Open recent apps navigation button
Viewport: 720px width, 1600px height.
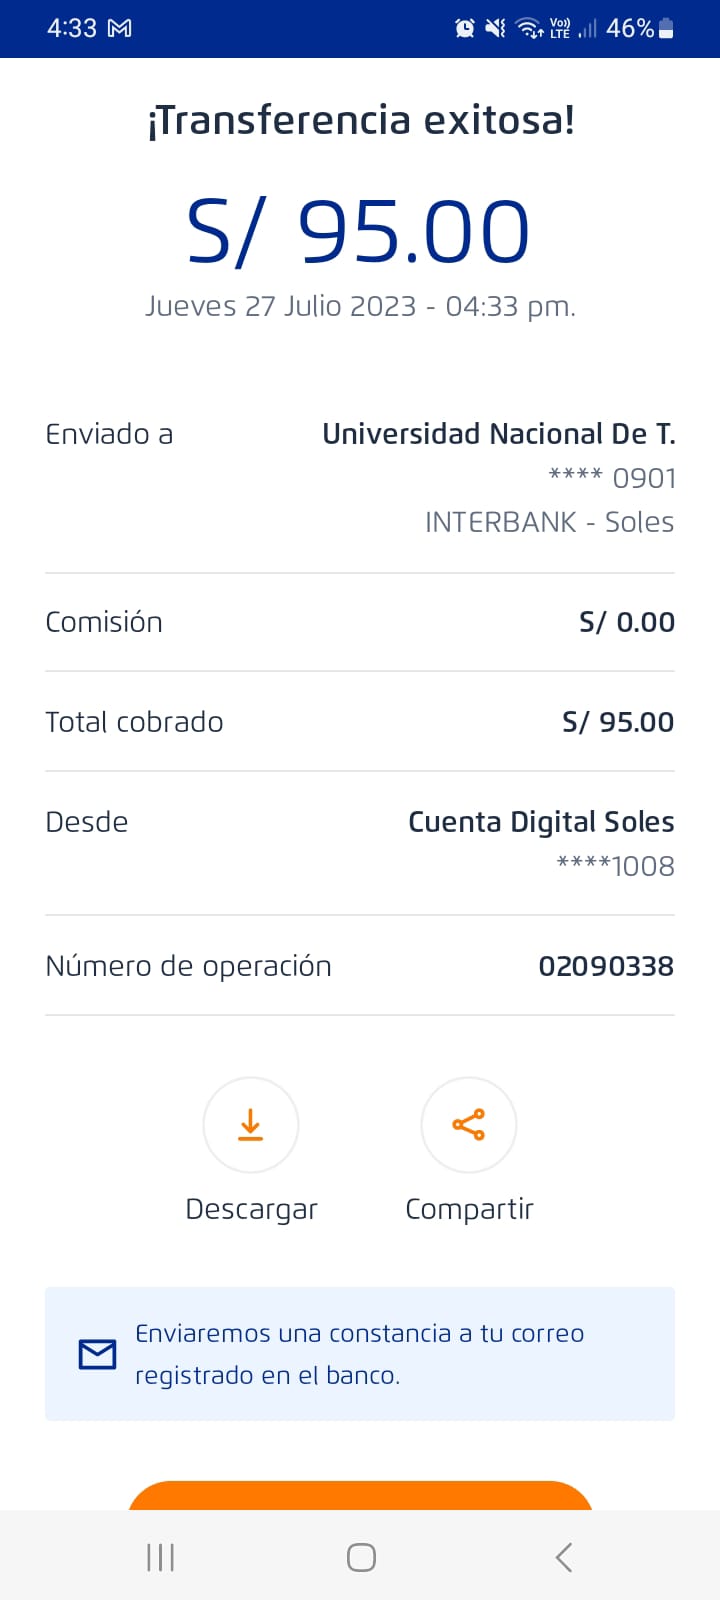(x=160, y=1557)
